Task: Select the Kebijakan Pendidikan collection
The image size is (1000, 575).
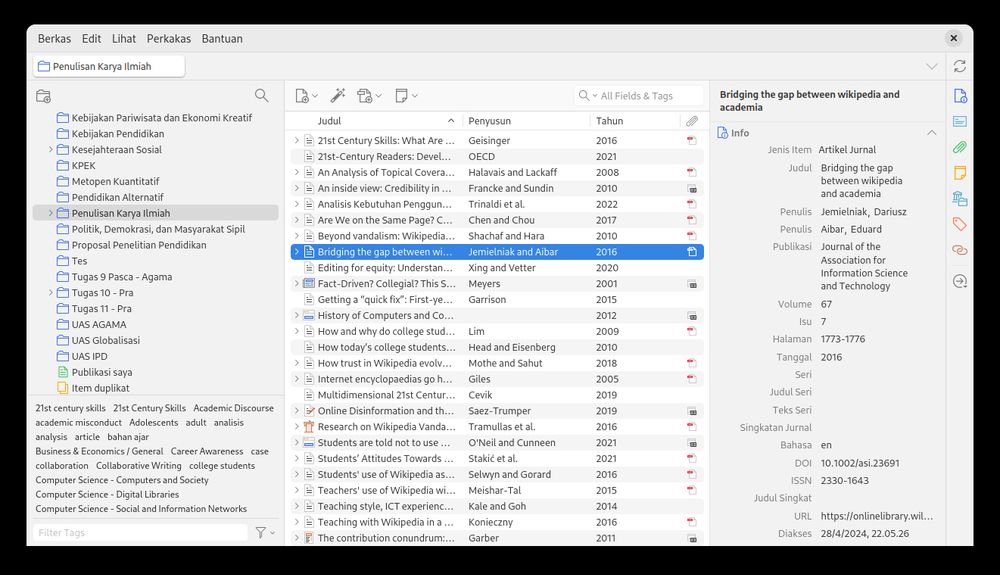Action: [x=117, y=133]
